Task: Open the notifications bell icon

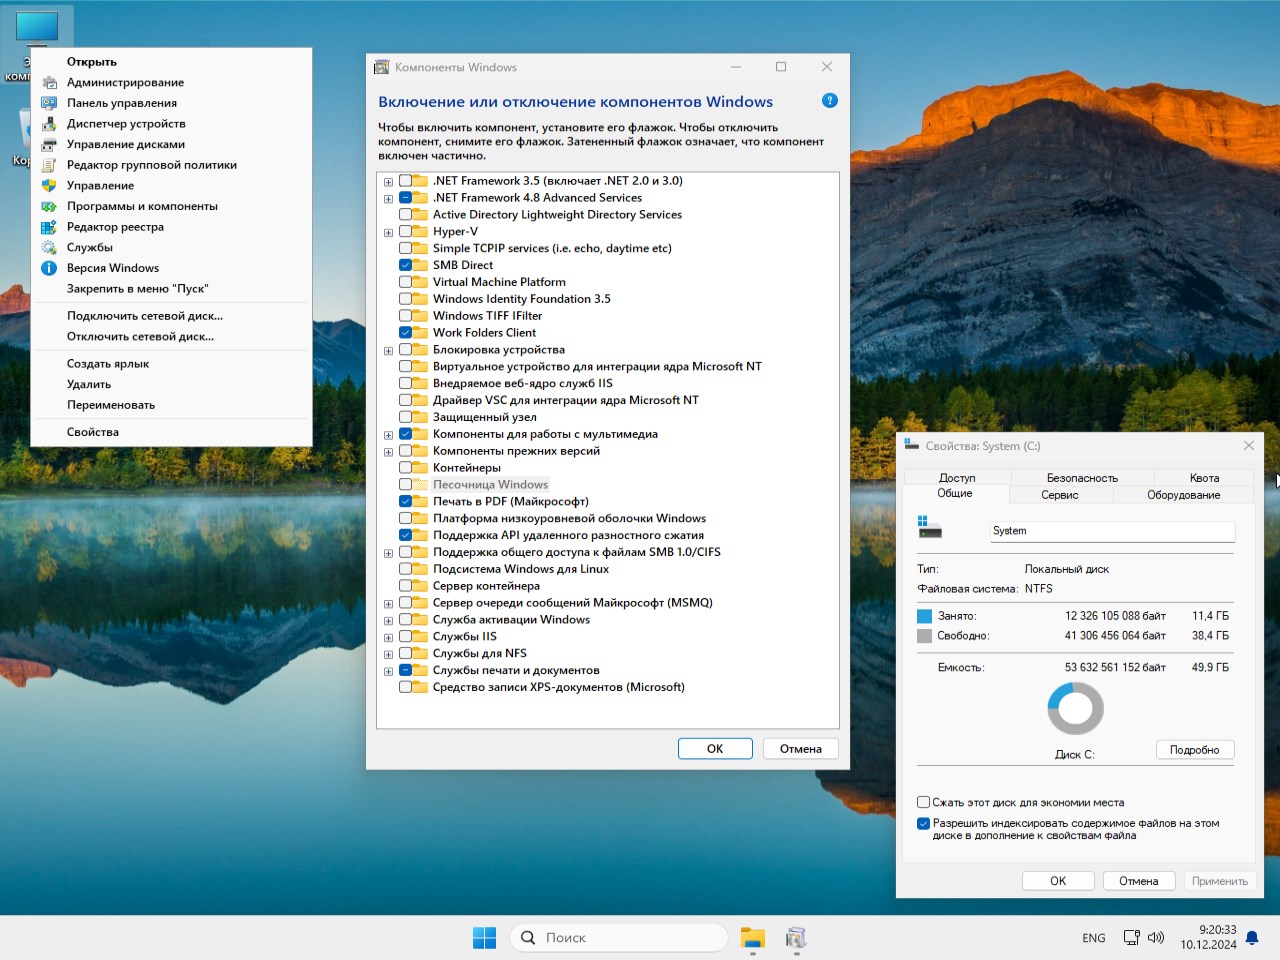Action: [x=1252, y=938]
